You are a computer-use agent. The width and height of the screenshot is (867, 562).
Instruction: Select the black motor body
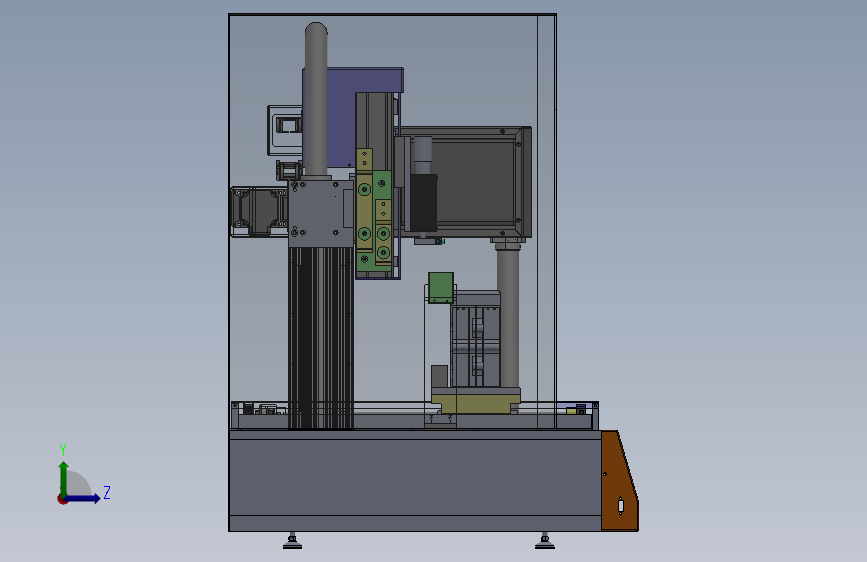tap(424, 202)
